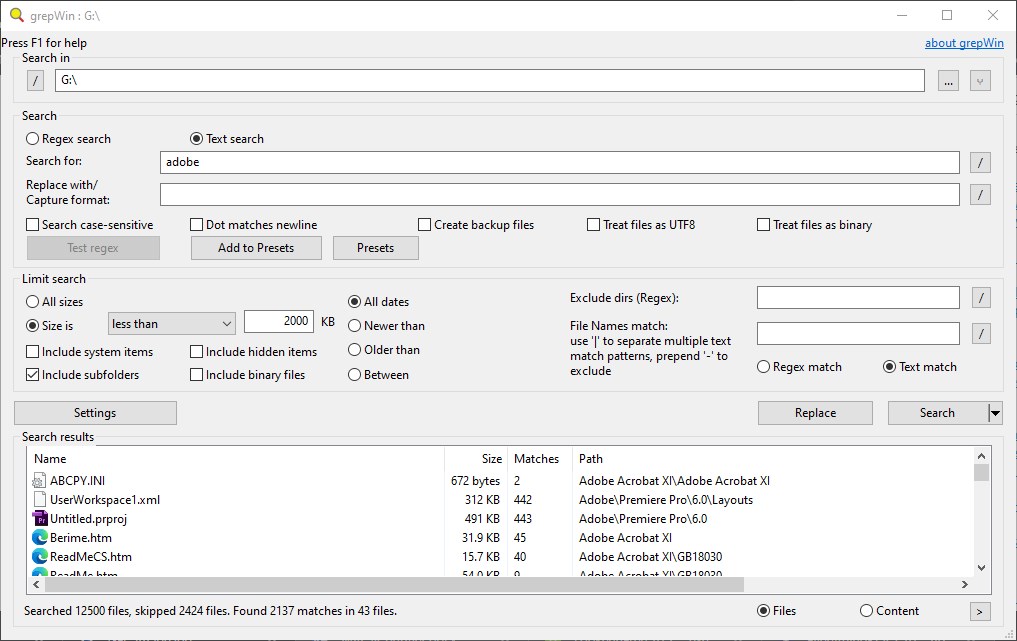Click the Search in path field showing G:\
1017x641 pixels.
click(x=490, y=80)
